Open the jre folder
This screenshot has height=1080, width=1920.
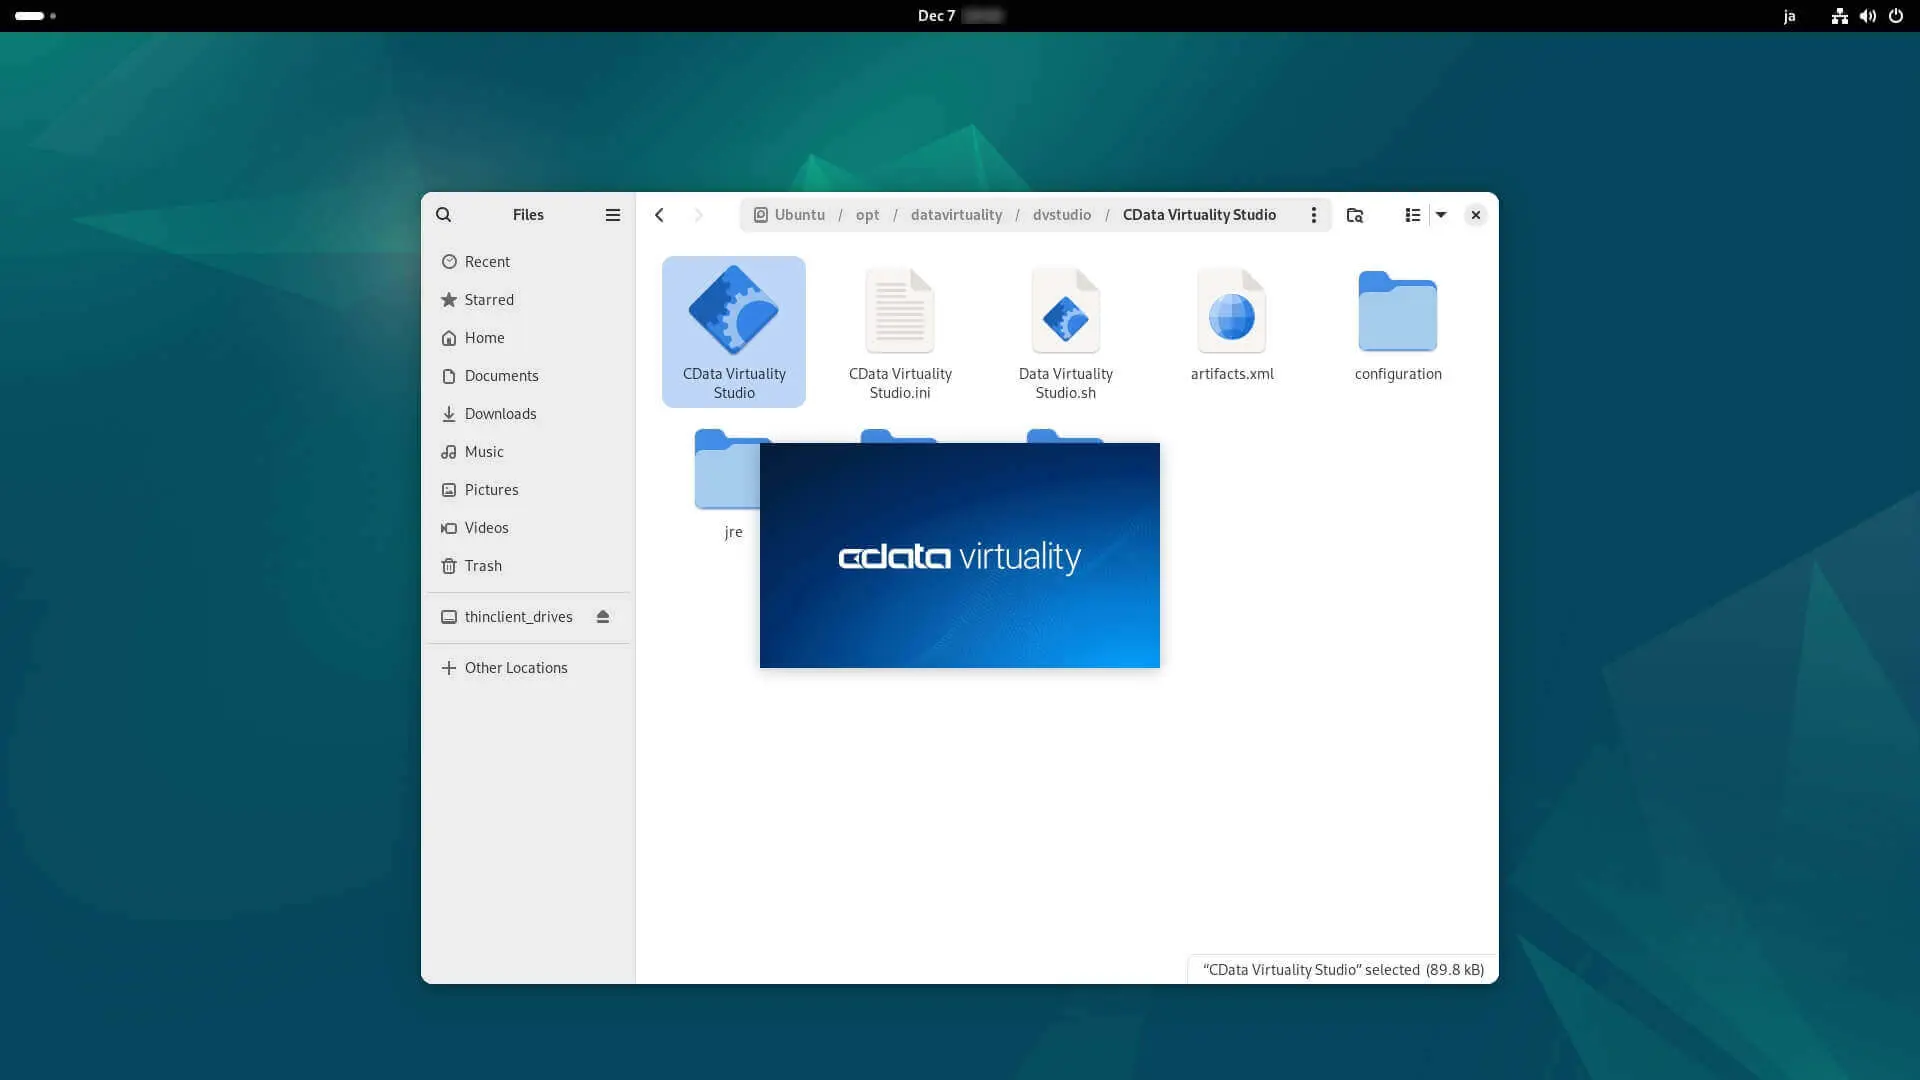click(724, 475)
